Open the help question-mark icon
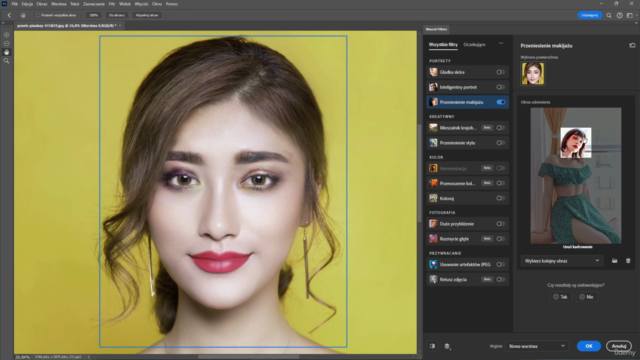The height and width of the screenshot is (360, 640). tap(620, 15)
